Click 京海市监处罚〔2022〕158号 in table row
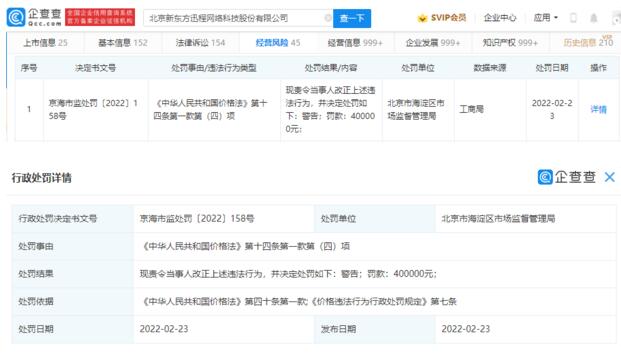Screen dimensions: 621x360 point(93,110)
